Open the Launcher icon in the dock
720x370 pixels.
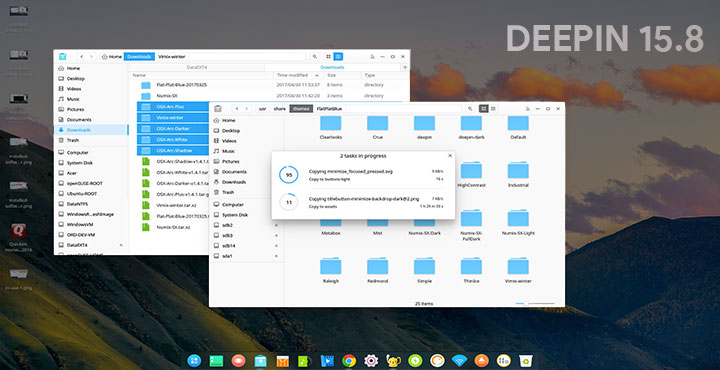click(194, 361)
